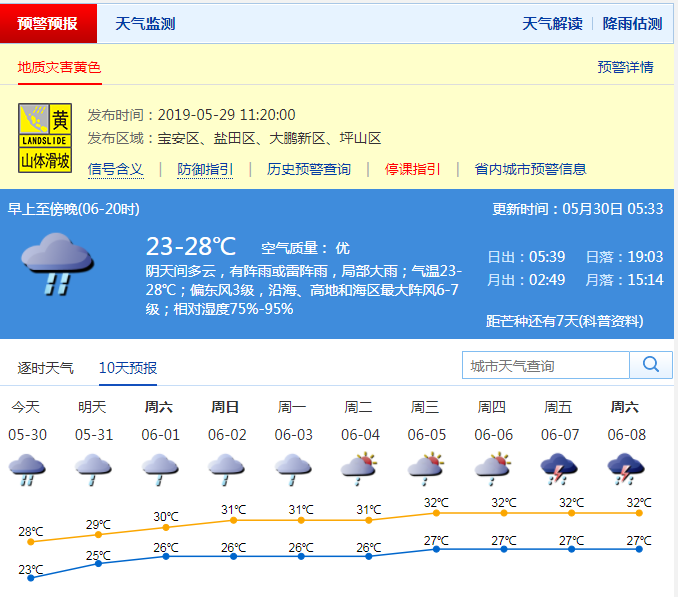
Task: Click the 06-08 Saturday thunderstorm icon
Action: (x=626, y=469)
